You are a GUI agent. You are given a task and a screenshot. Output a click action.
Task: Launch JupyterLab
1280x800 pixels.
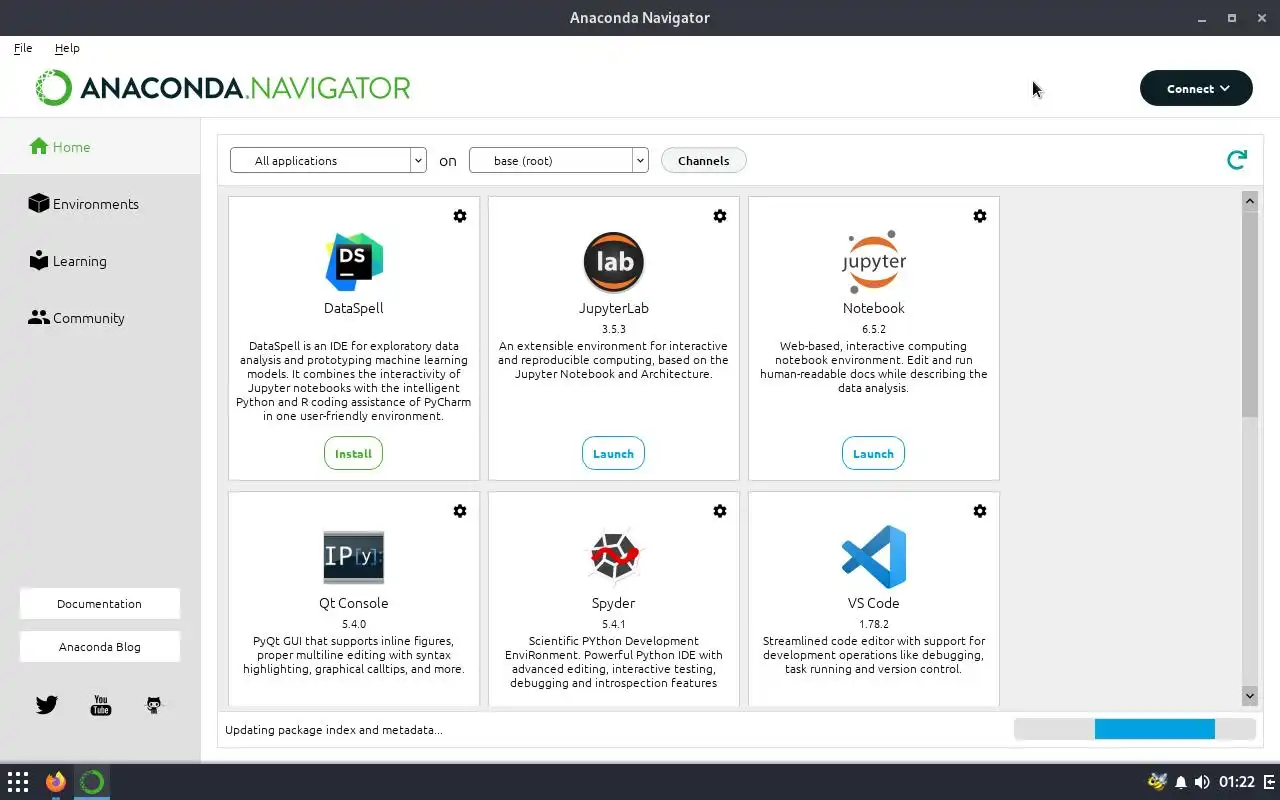pyautogui.click(x=613, y=453)
